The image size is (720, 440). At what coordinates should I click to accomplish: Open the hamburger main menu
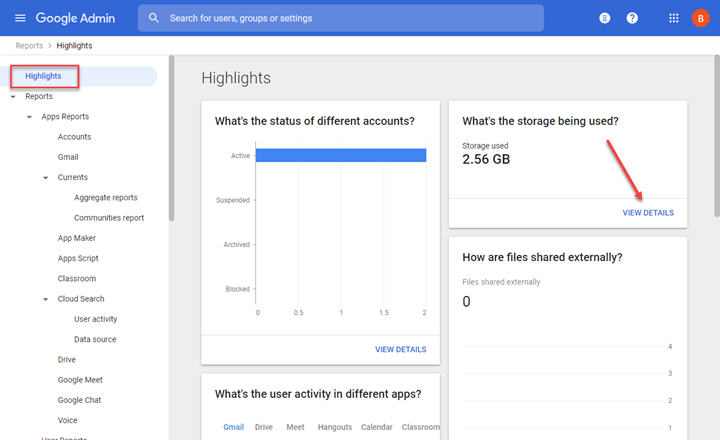[x=20, y=18]
